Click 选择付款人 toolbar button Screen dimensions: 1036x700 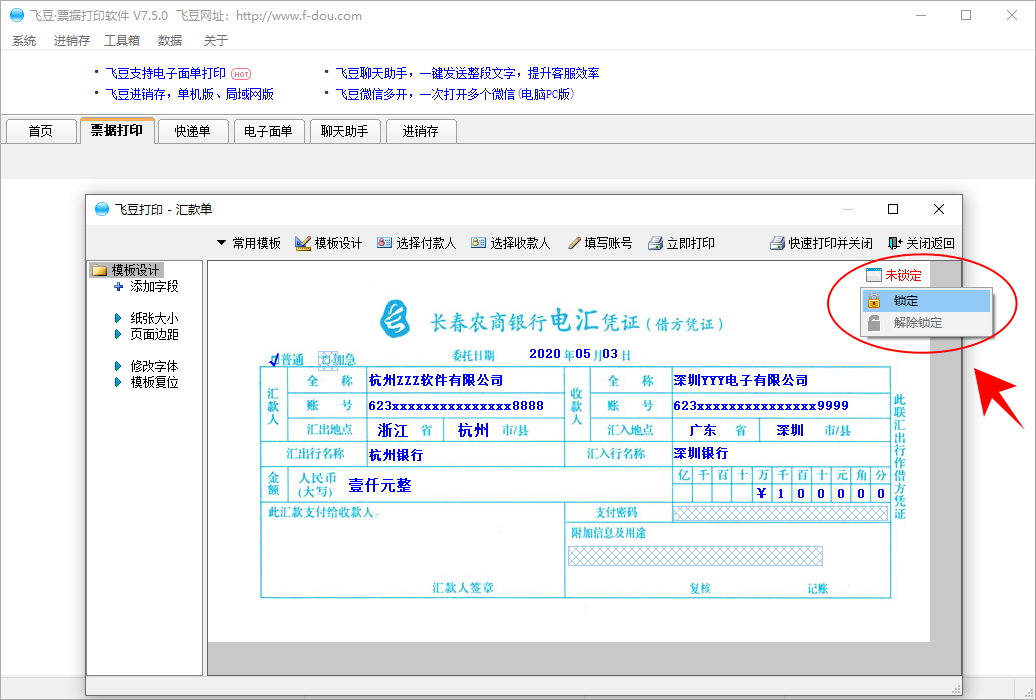(416, 243)
